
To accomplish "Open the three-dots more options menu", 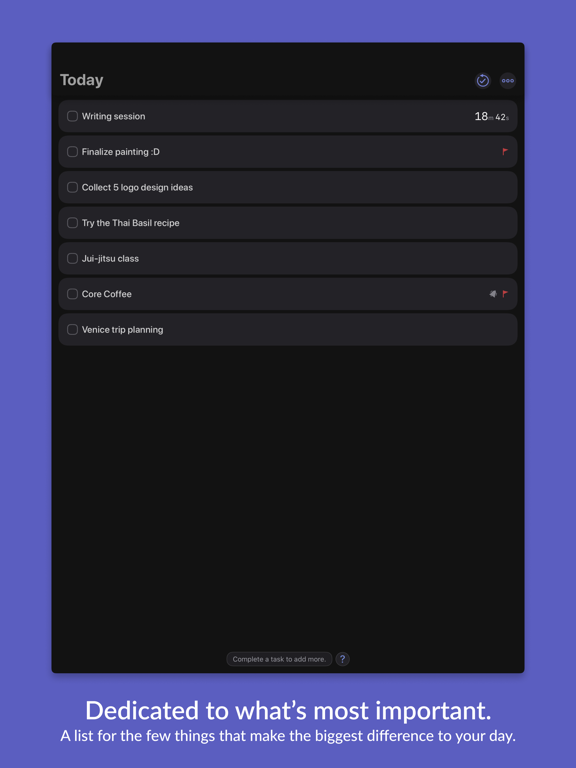I will click(507, 80).
